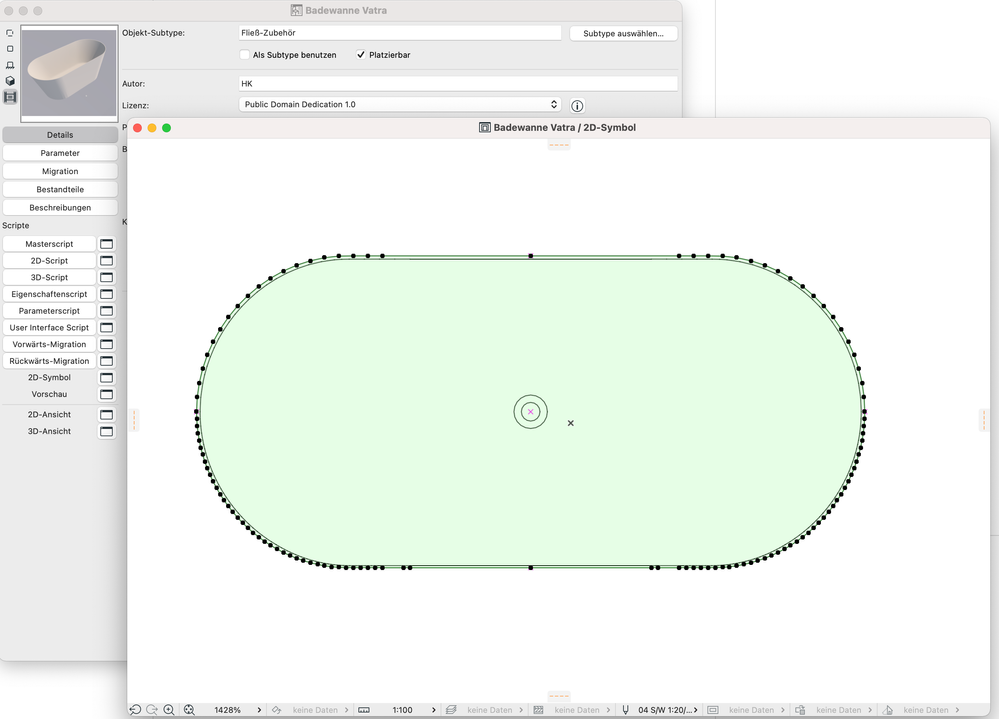Expand the 1428% zoom level menu
Screen dimensions: 999x719
click(259, 710)
